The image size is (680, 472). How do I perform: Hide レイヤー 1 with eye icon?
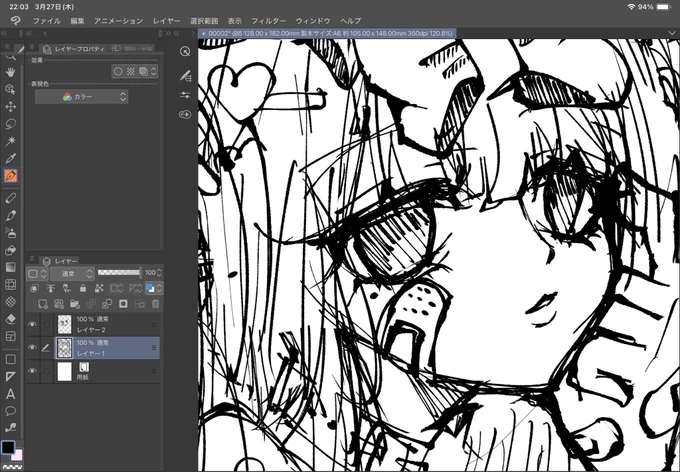[x=33, y=347]
